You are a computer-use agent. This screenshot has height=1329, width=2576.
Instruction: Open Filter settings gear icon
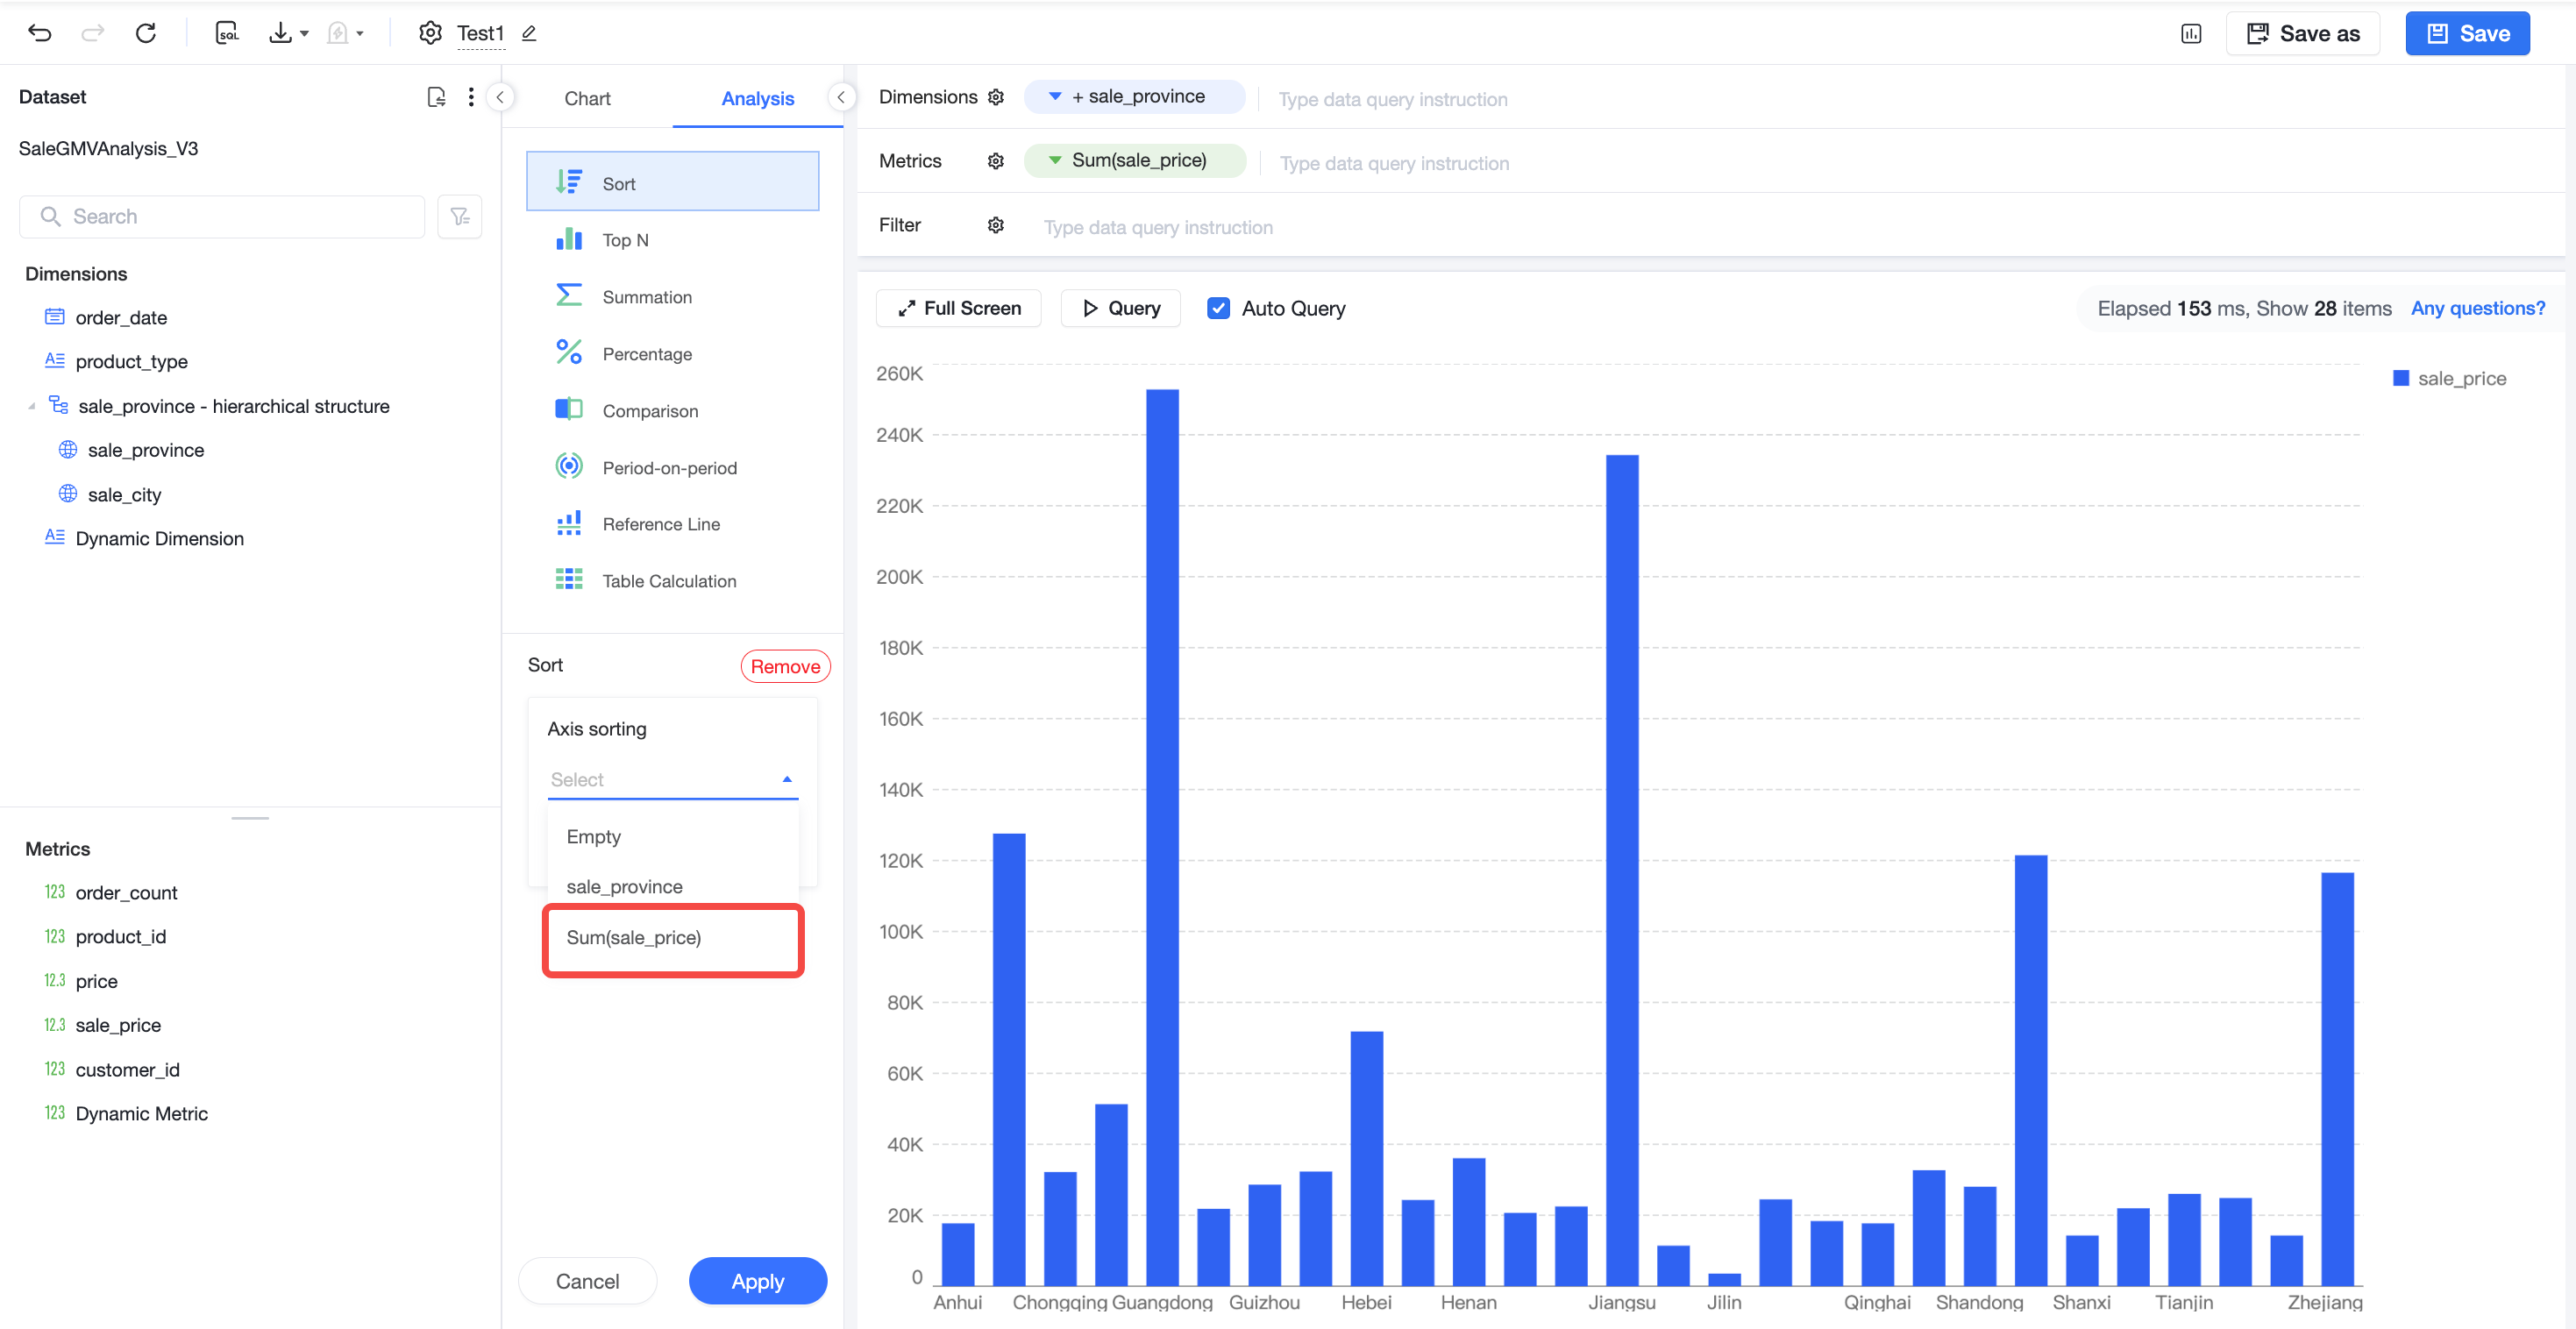click(995, 225)
